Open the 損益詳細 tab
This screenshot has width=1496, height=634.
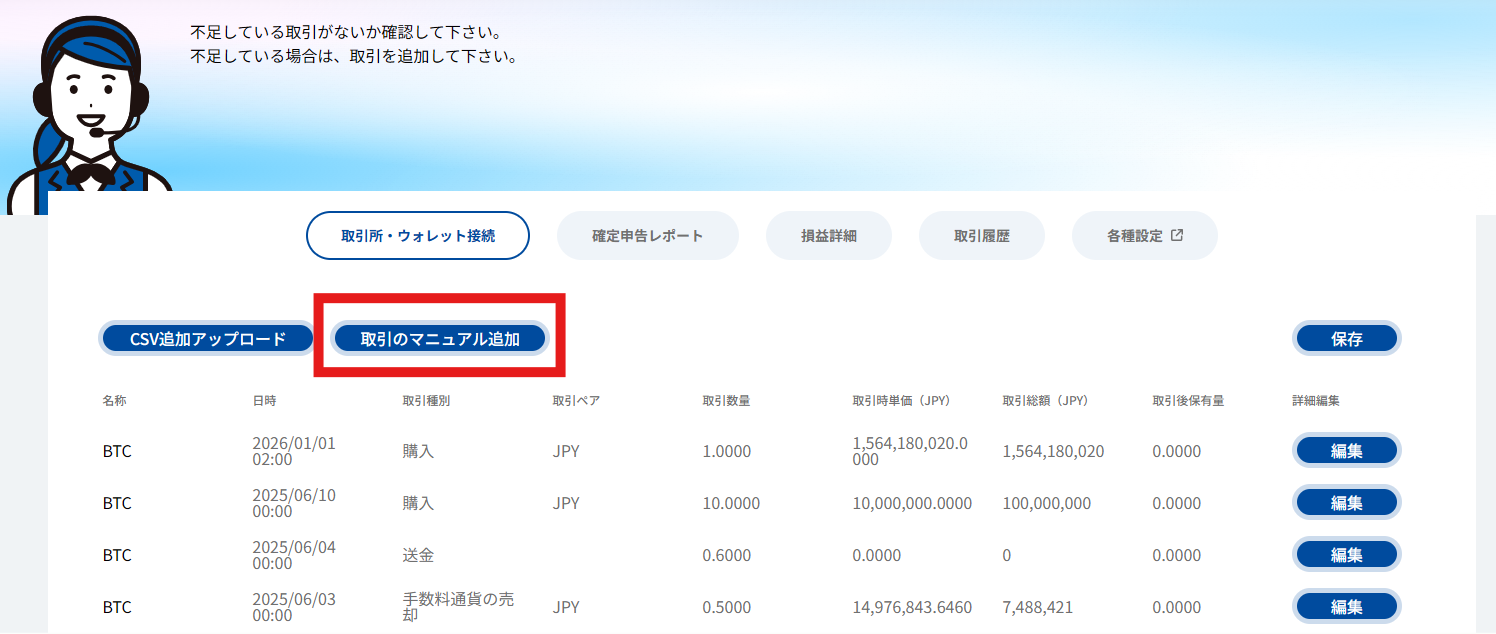[828, 236]
